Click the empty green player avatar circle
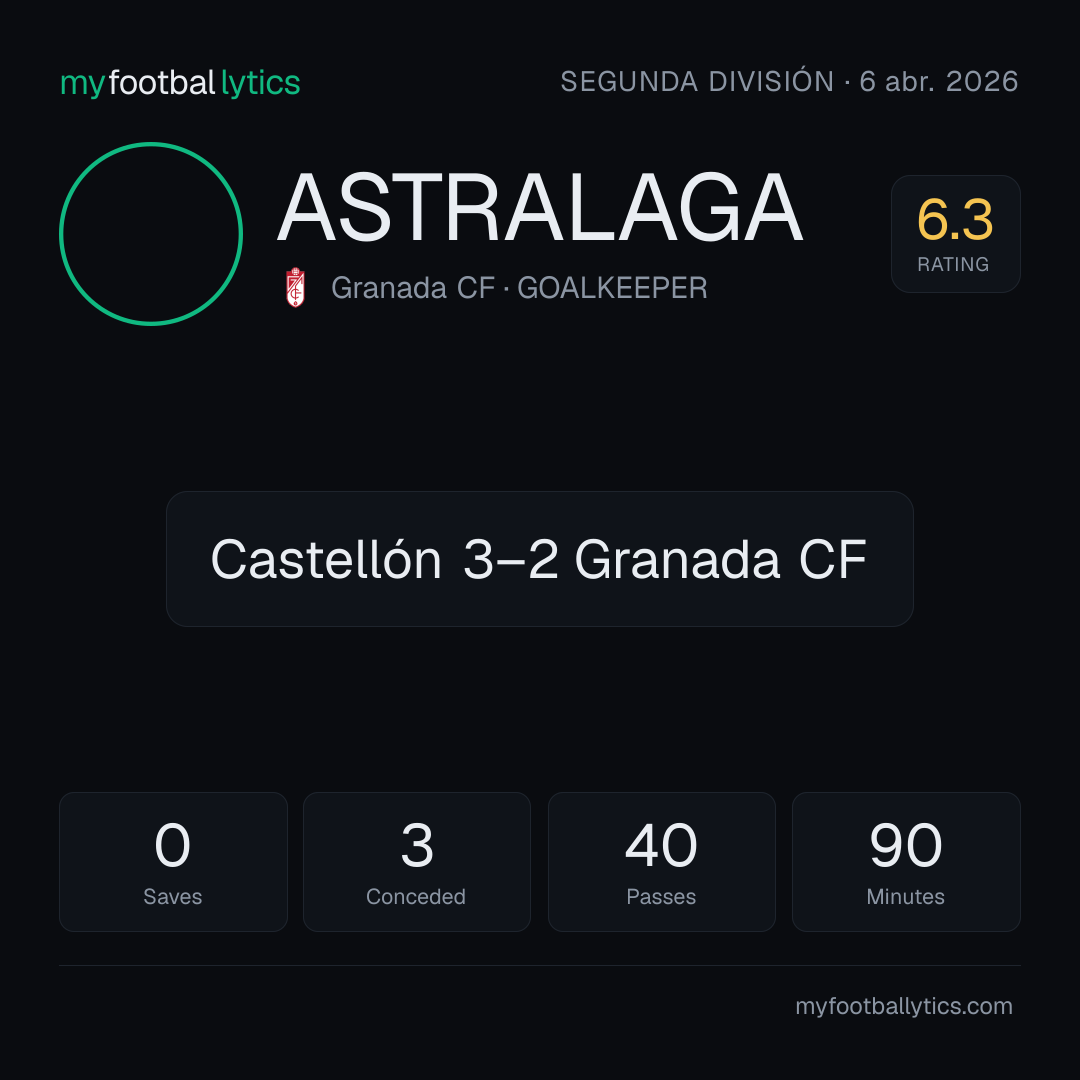 (151, 234)
